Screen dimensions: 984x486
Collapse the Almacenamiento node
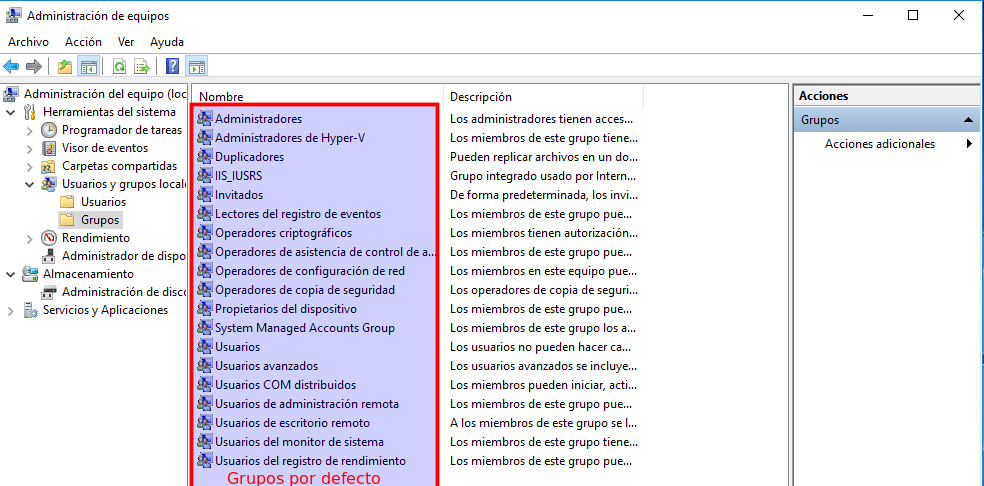point(11,274)
